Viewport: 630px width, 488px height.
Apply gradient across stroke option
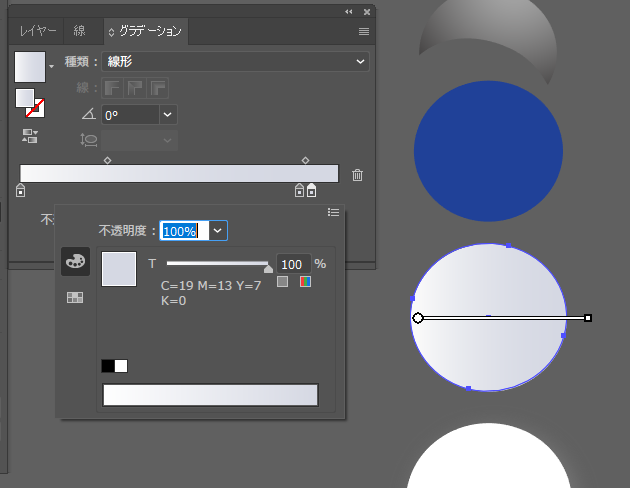click(x=158, y=88)
